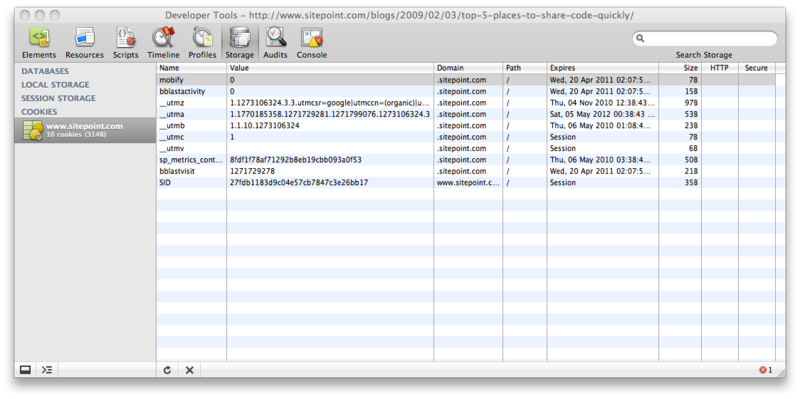This screenshot has height=399, width=800.
Task: Open the Scripts panel
Action: click(x=126, y=43)
